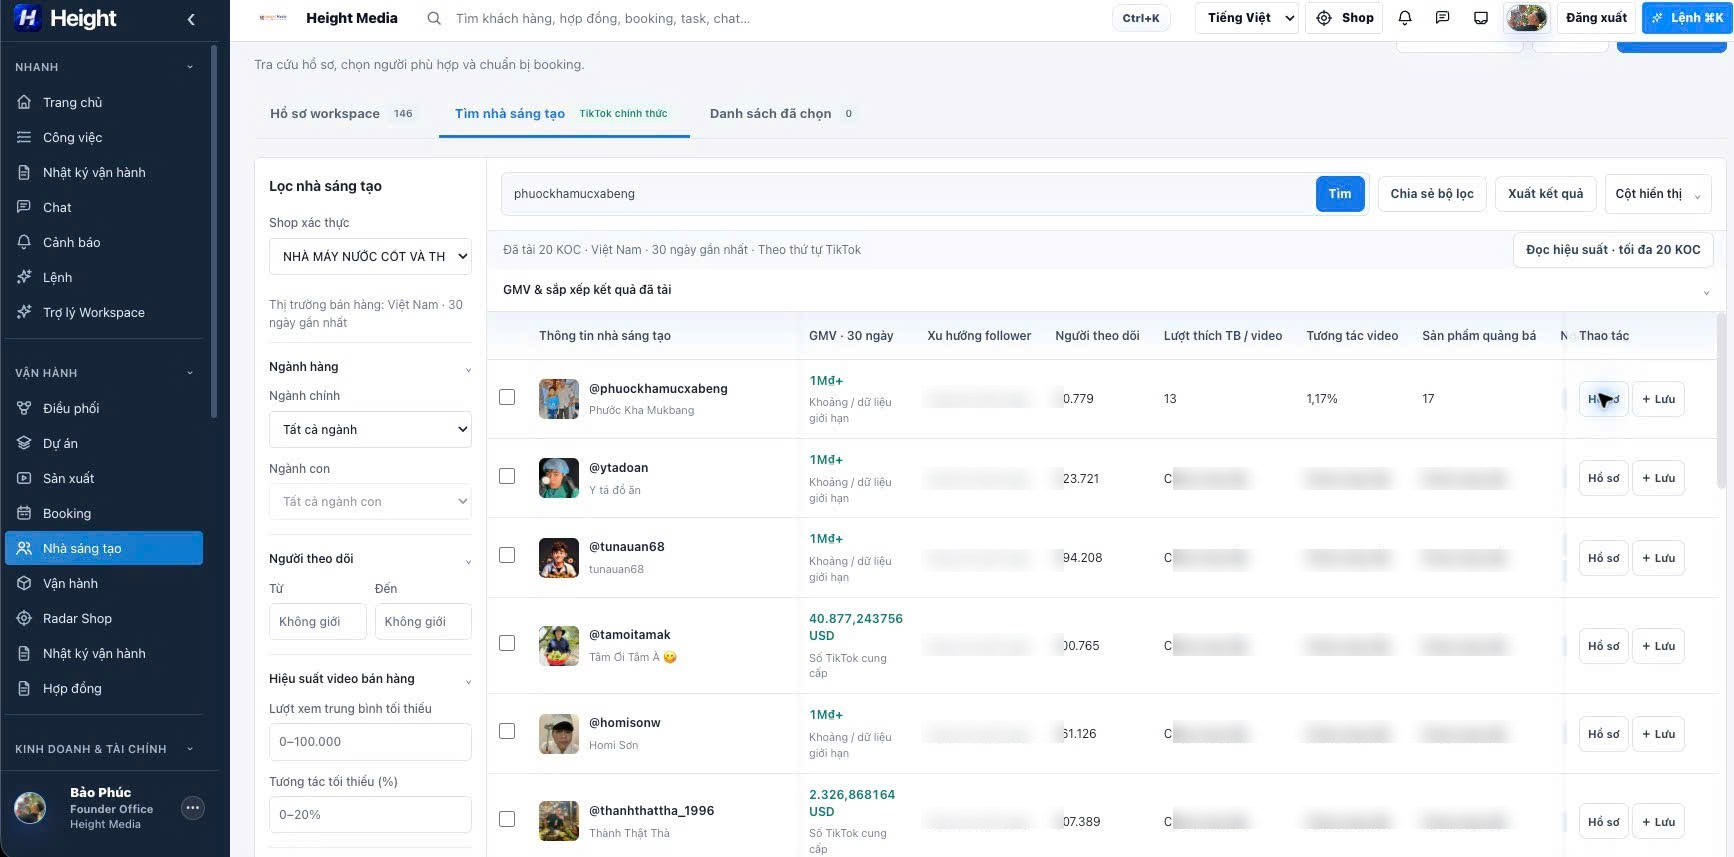This screenshot has height=857, width=1734.
Task: Open Shop xác thực dropdown
Action: point(370,256)
